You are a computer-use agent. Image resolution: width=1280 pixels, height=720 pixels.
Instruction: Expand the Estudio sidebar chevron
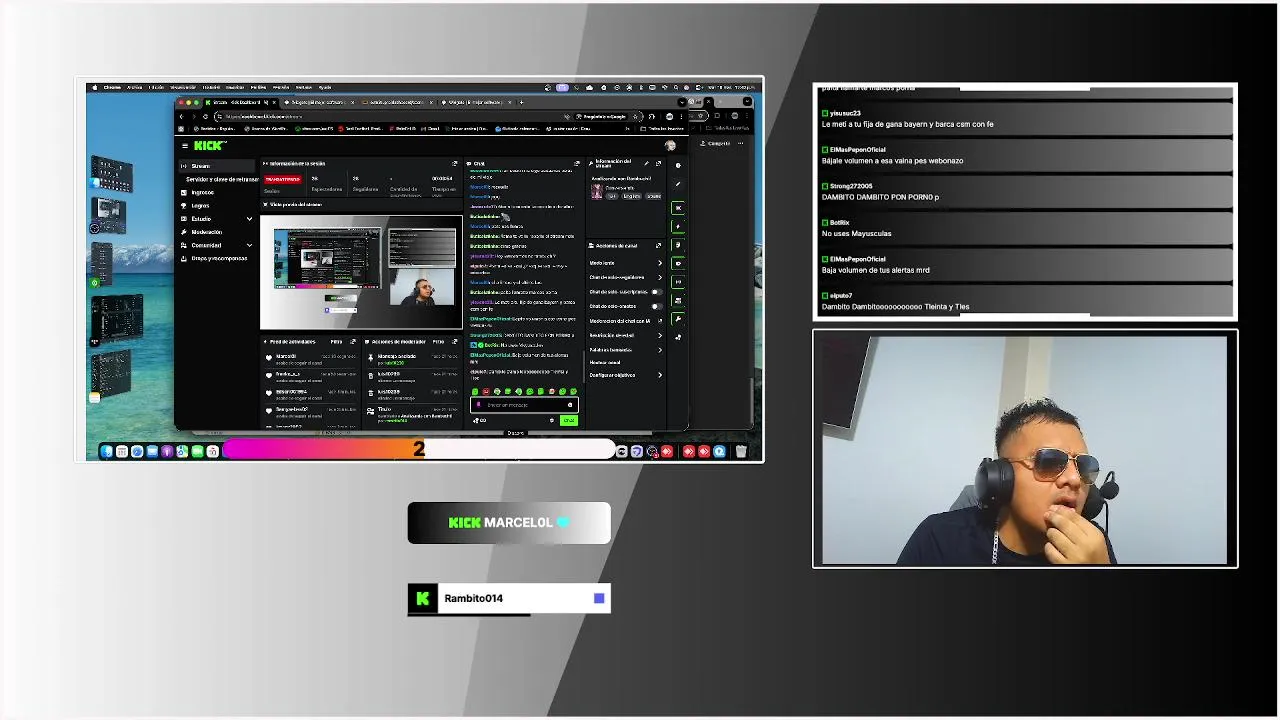click(x=249, y=218)
